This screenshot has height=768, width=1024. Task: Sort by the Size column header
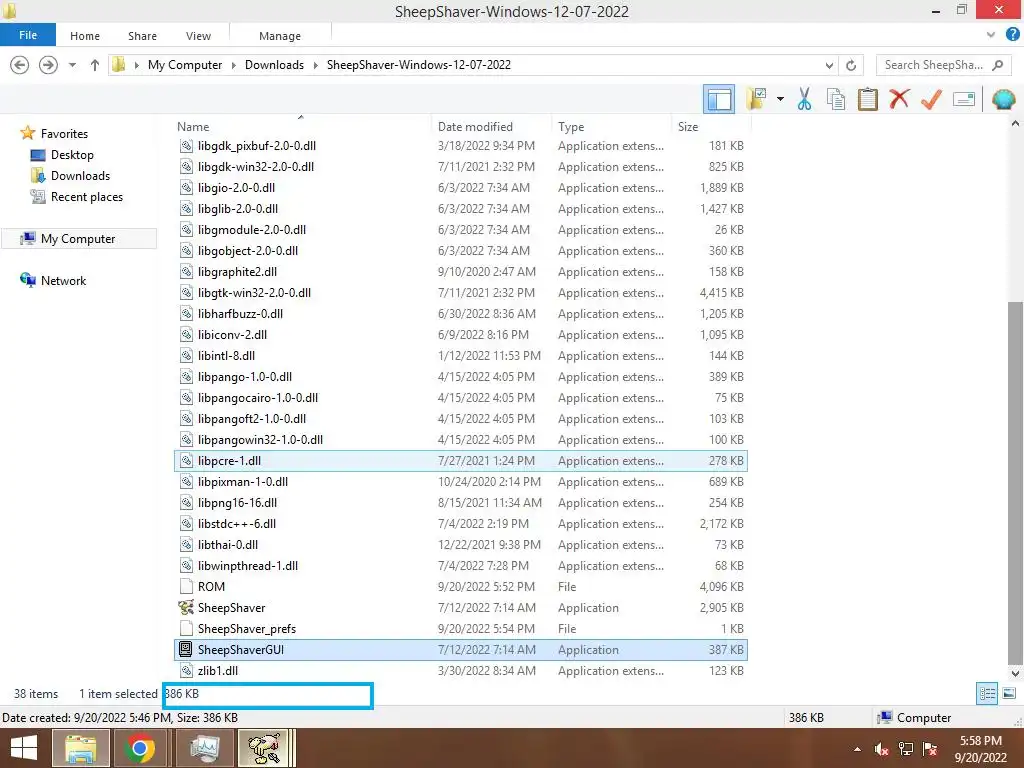point(688,127)
